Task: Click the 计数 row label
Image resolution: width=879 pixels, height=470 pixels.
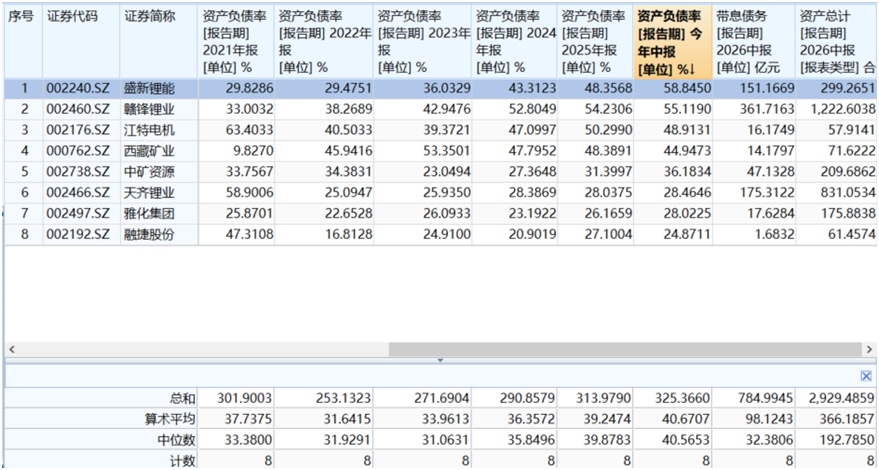Action: pos(183,460)
